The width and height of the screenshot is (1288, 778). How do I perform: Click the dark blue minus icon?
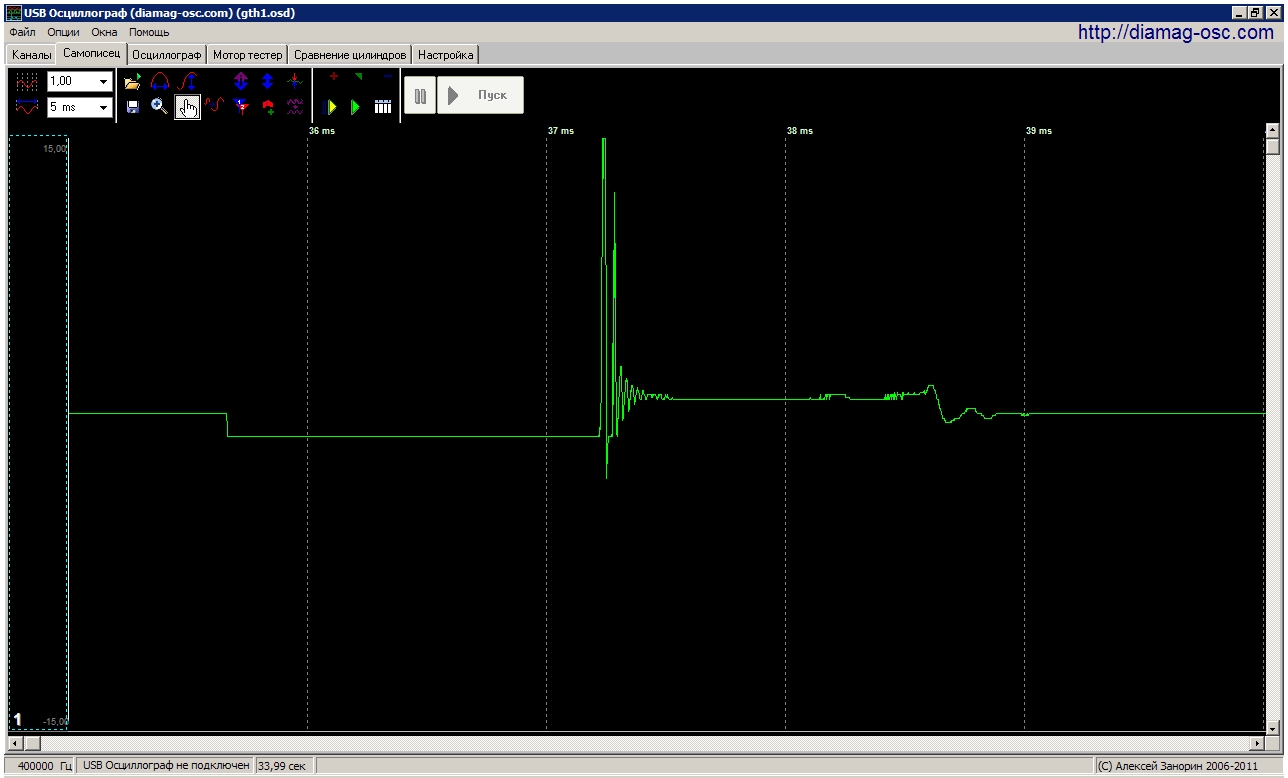click(x=387, y=76)
